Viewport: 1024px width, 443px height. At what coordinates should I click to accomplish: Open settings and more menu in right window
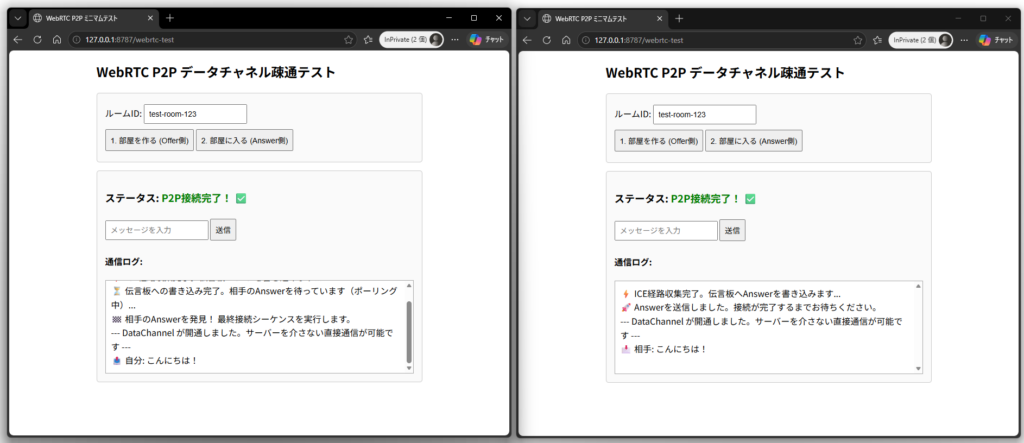point(964,40)
